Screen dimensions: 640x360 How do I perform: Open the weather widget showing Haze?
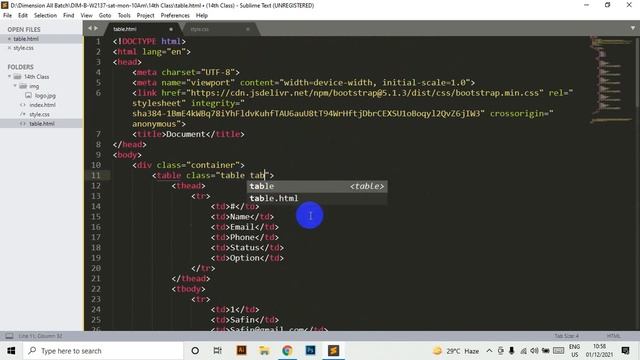pyautogui.click(x=456, y=351)
